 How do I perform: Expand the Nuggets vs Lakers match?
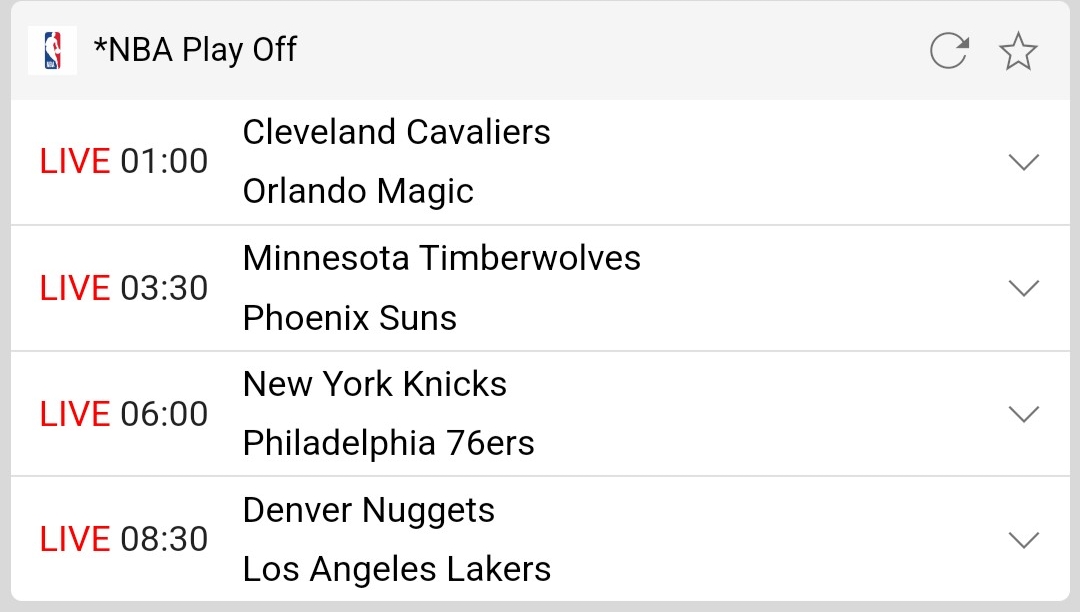click(x=1024, y=540)
